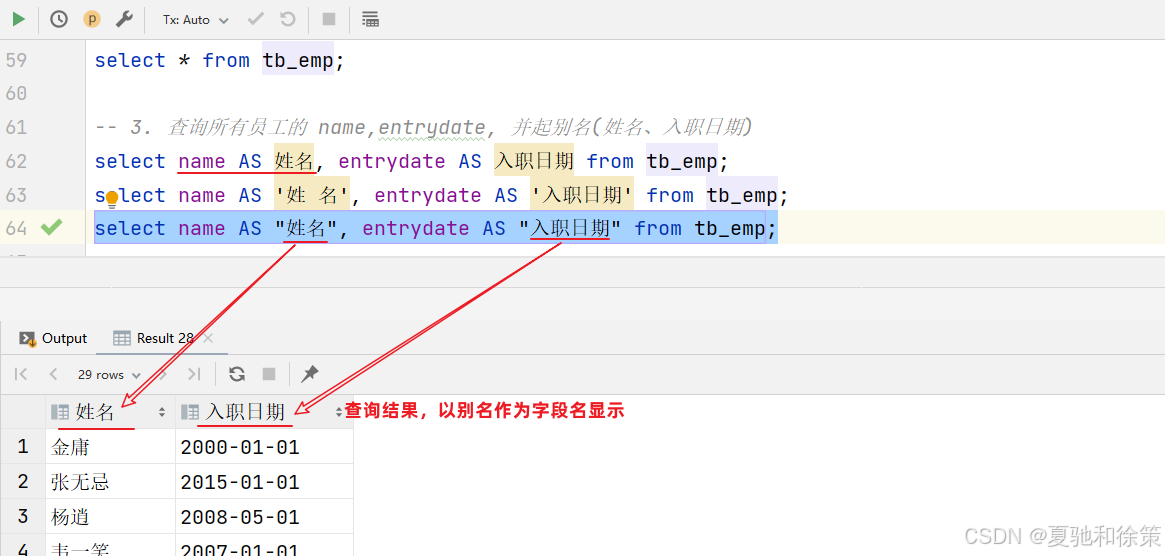Switch to the Result 28 tab
The height and width of the screenshot is (556, 1165).
click(154, 338)
